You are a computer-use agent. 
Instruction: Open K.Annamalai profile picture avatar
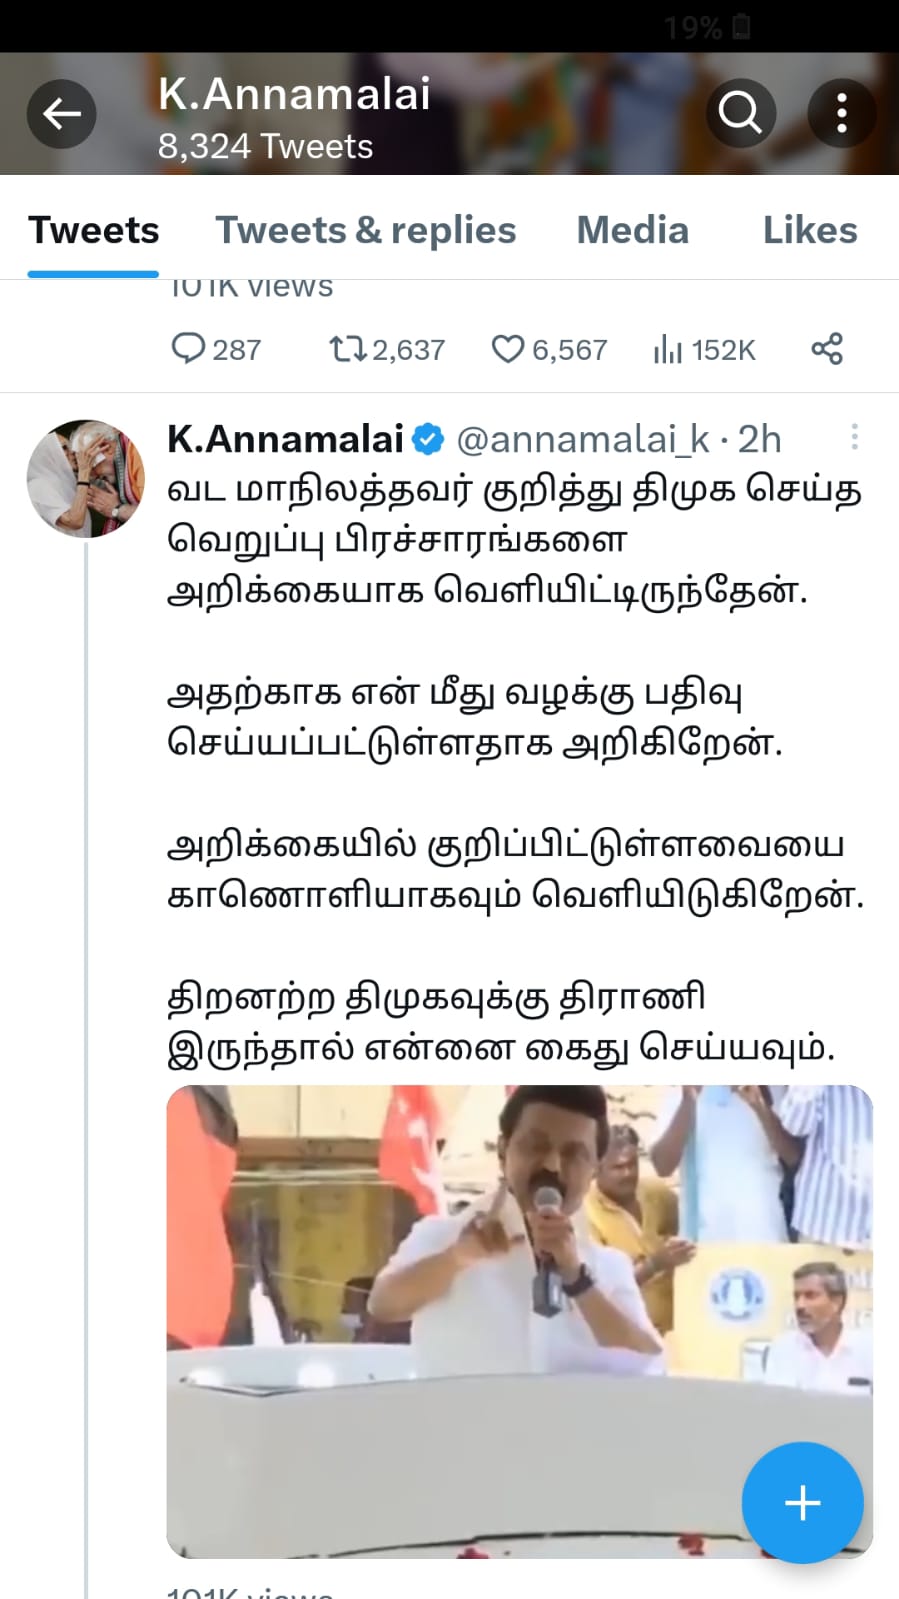coord(86,479)
